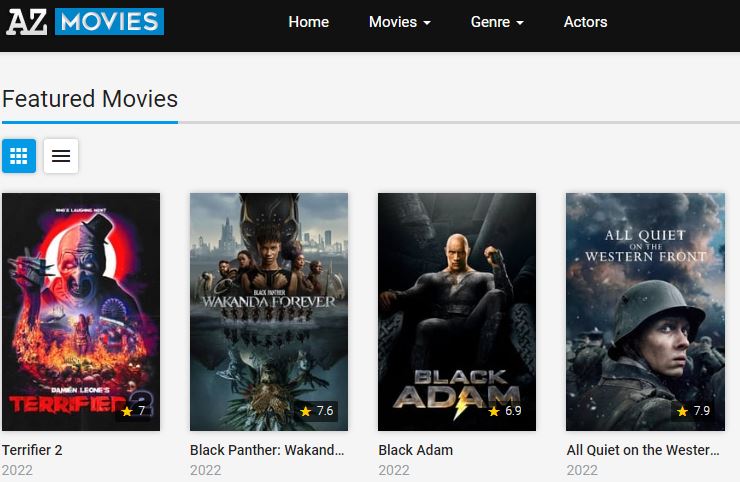Click the All Quiet on the Wester... title link

pos(643,450)
